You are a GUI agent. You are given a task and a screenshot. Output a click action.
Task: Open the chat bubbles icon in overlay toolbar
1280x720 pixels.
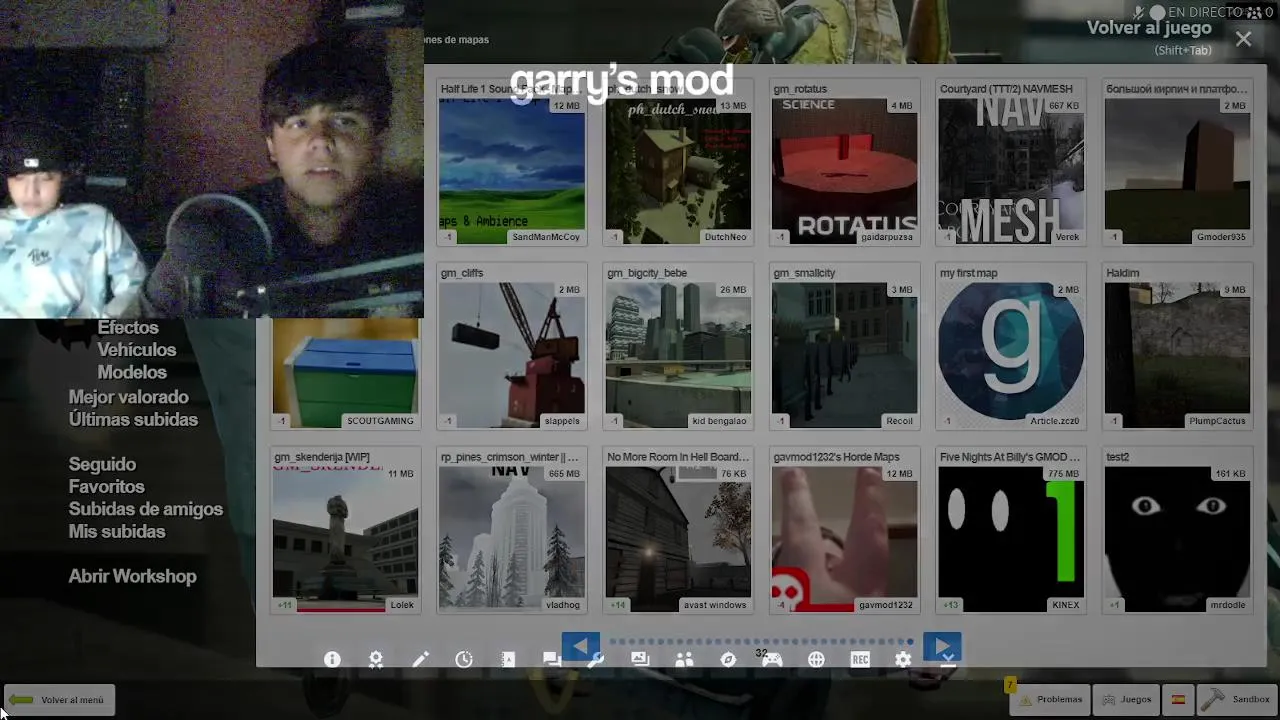tap(552, 659)
